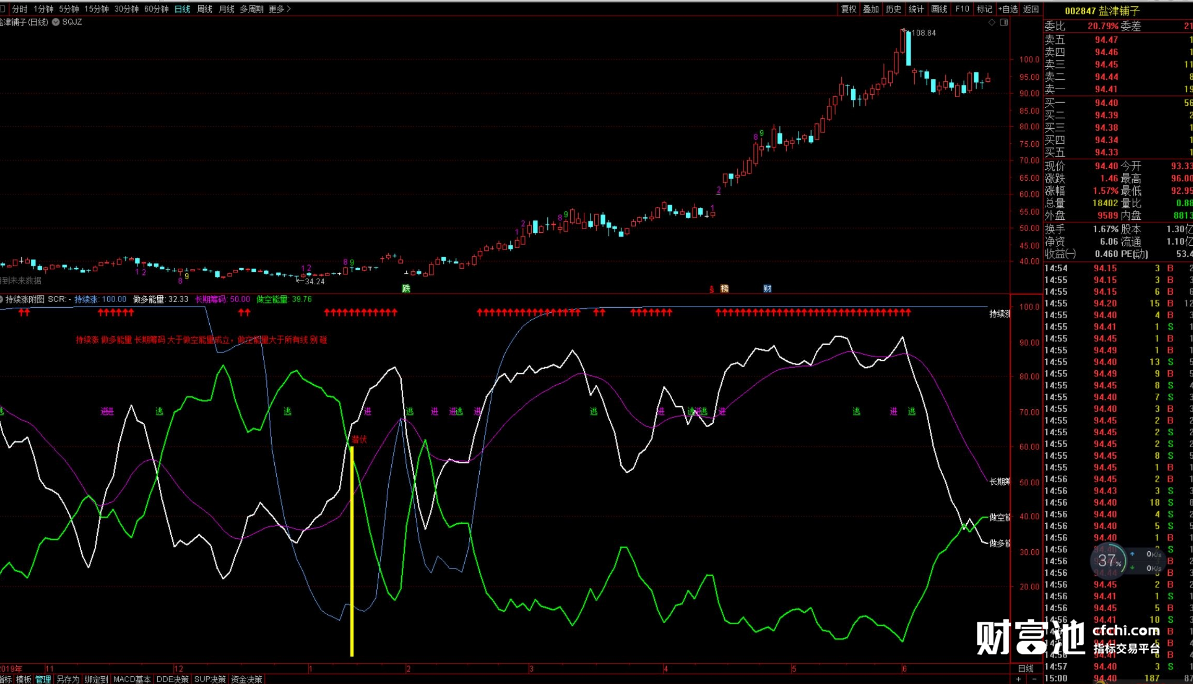Select the 1分钟 period tab
The image size is (1193, 684).
click(43, 9)
